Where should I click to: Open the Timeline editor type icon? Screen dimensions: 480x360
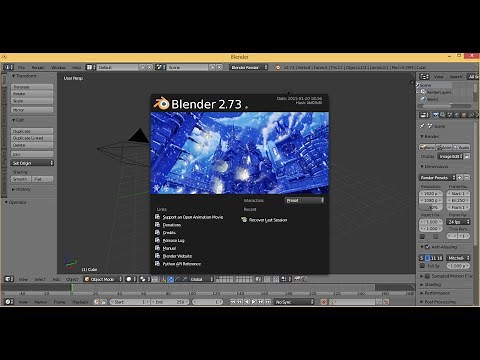pyautogui.click(x=9, y=302)
